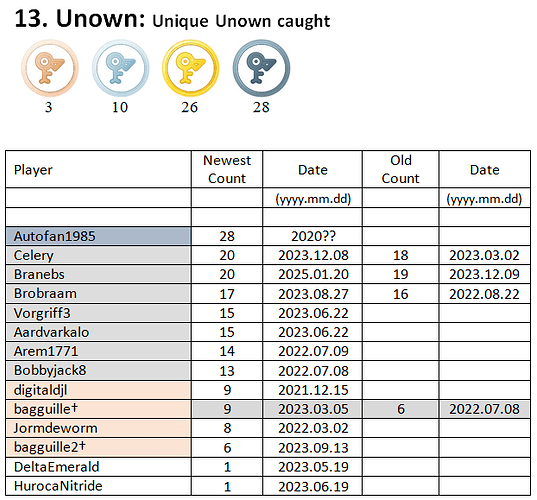
Task: Click the Celery player cell
Action: 99,255
